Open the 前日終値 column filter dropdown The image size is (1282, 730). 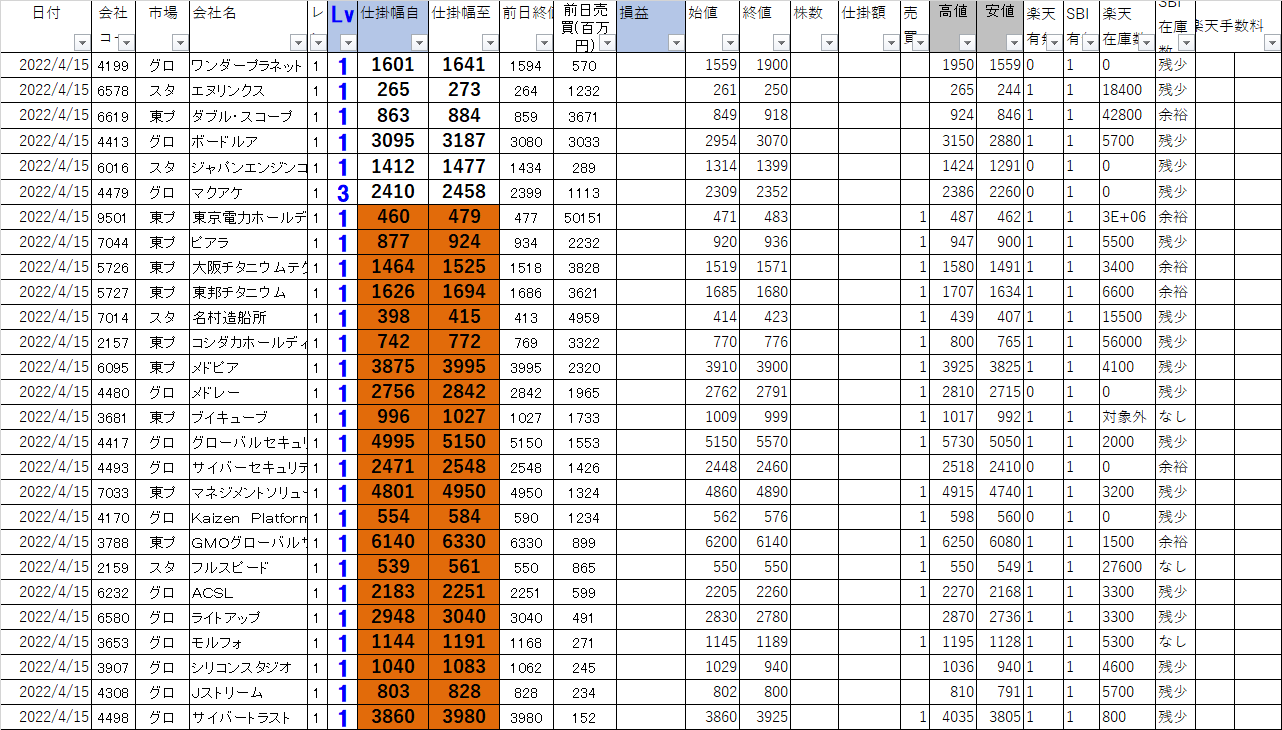[544, 43]
